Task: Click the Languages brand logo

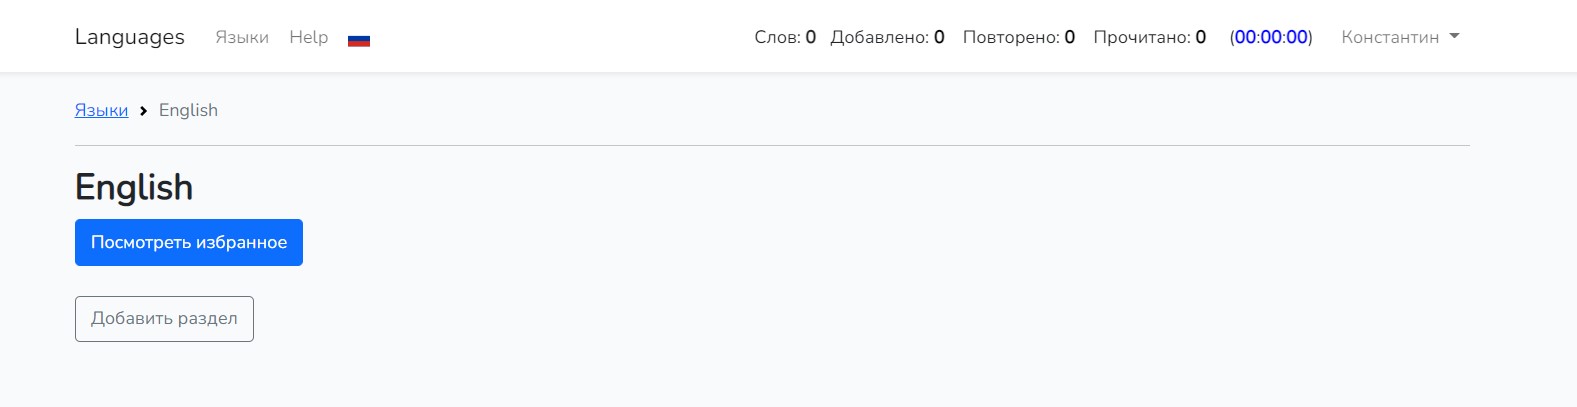Action: click(129, 37)
